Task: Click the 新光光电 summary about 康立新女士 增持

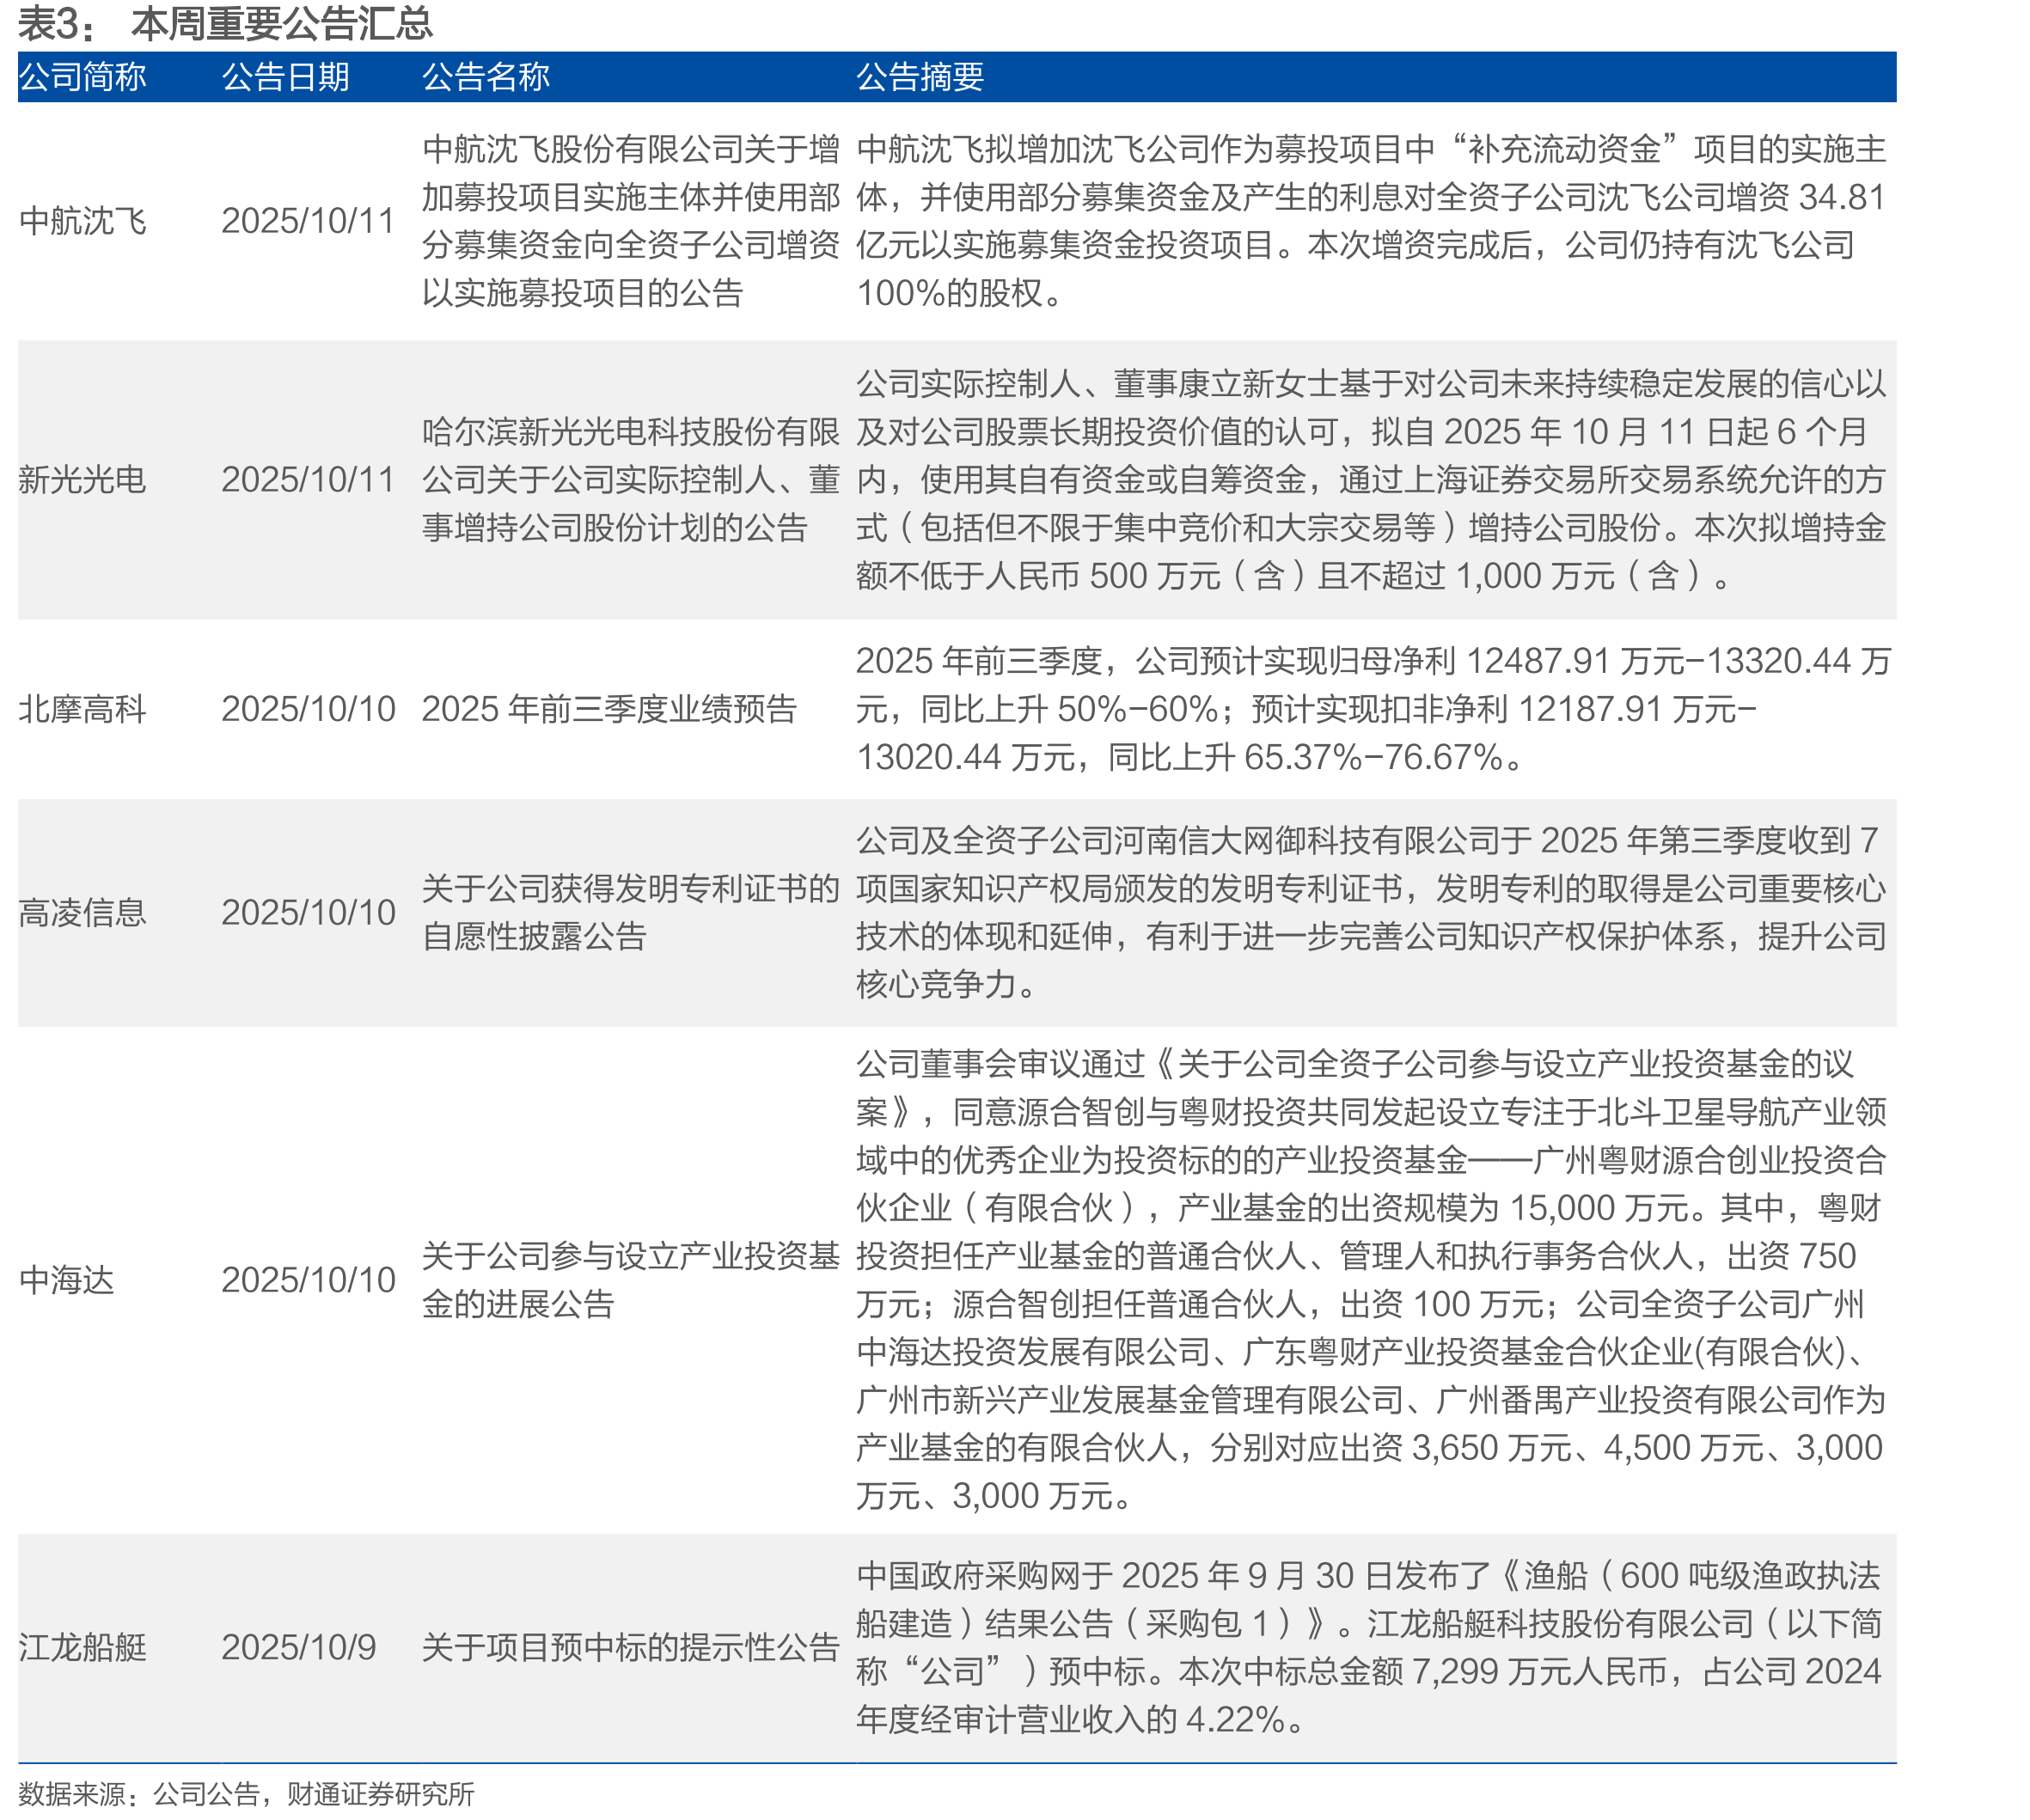Action: coord(1371,480)
